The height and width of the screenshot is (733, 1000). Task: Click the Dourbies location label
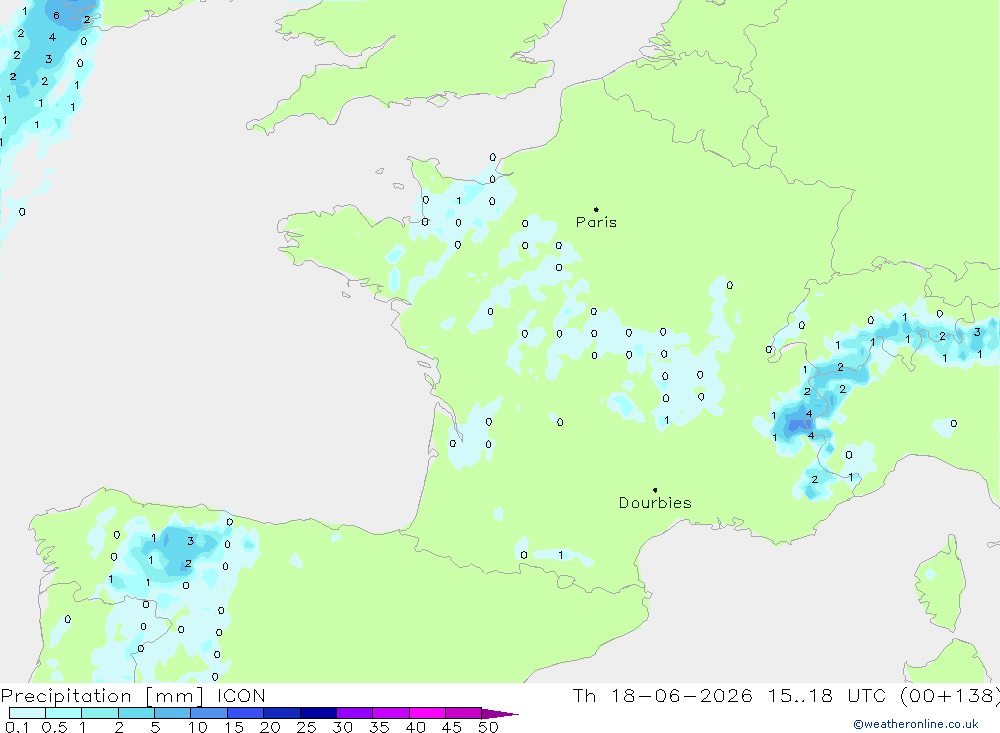(655, 503)
